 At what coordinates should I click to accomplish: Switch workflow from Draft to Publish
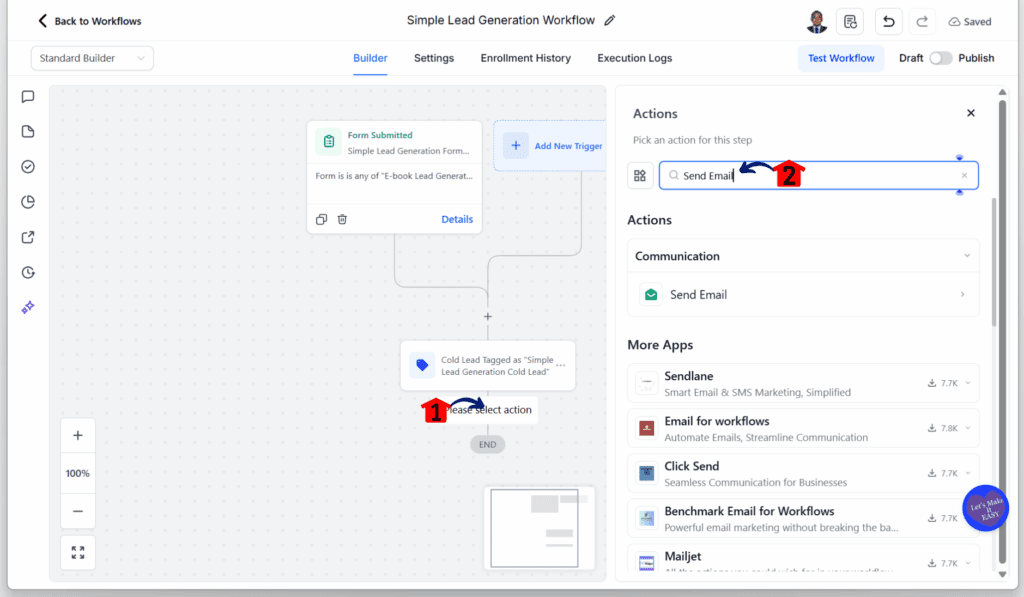939,58
